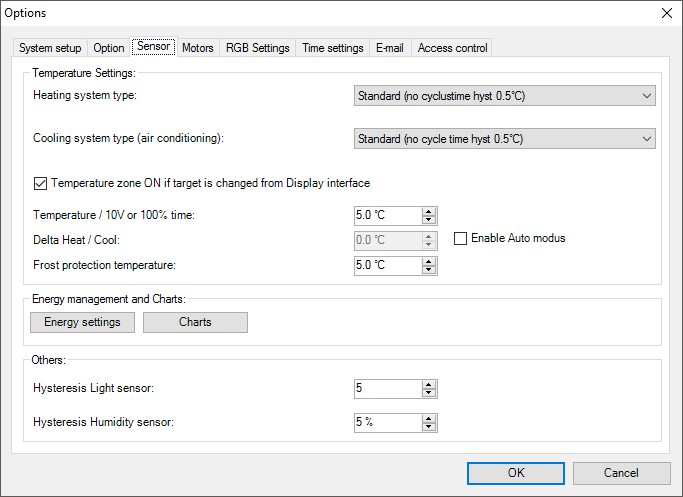Enable the Auto modus checkbox
The width and height of the screenshot is (683, 497).
(461, 238)
